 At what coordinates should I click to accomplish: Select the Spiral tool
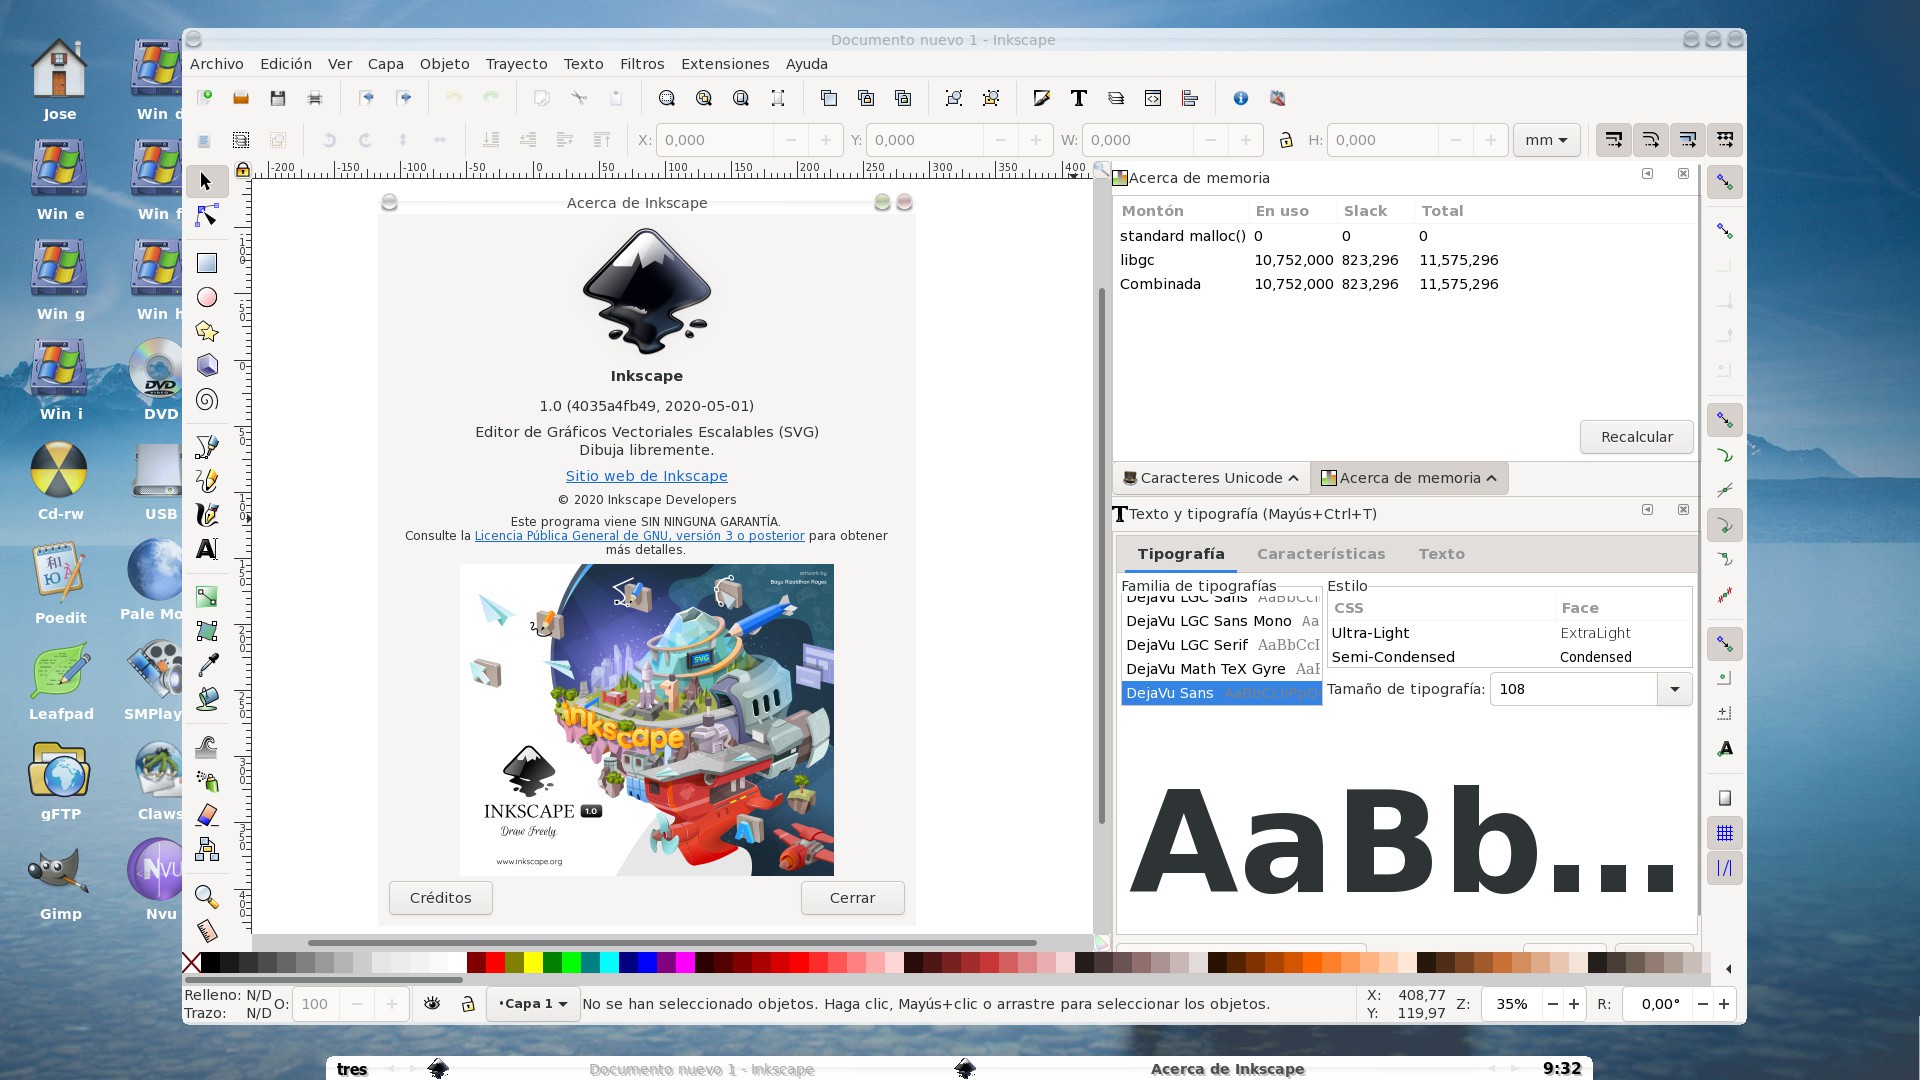(207, 400)
